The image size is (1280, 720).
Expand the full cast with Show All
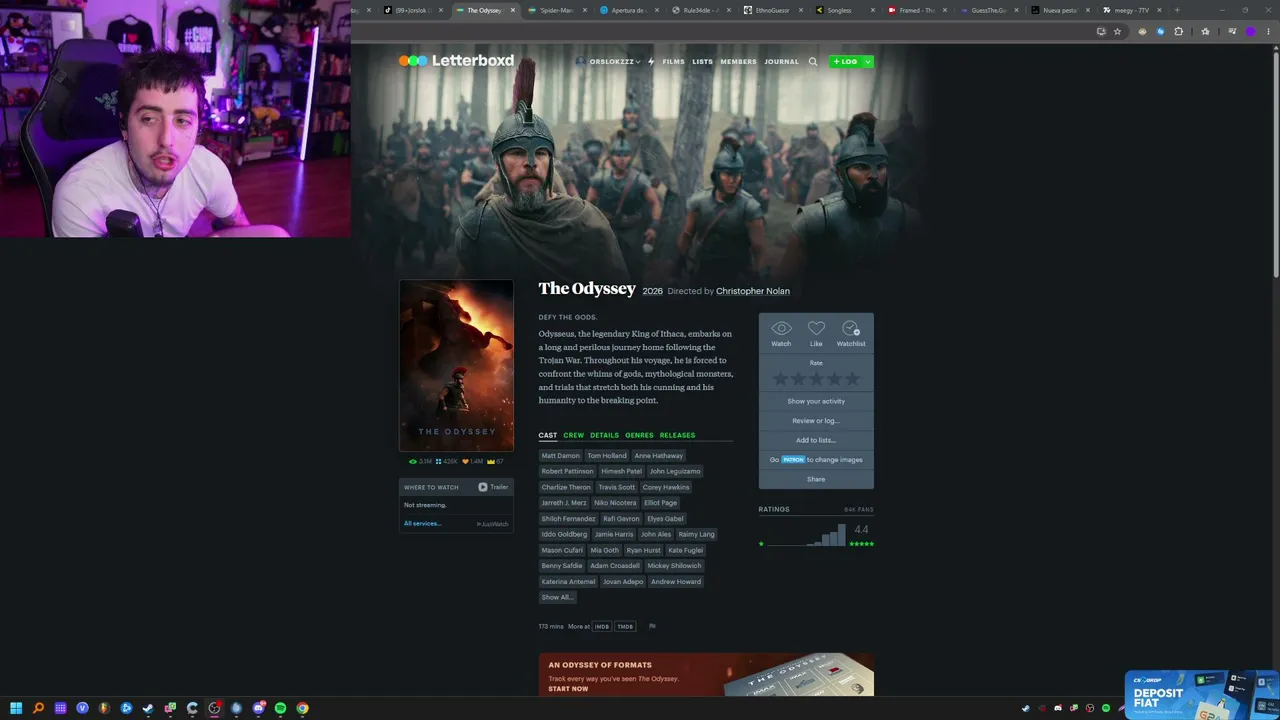tap(557, 597)
